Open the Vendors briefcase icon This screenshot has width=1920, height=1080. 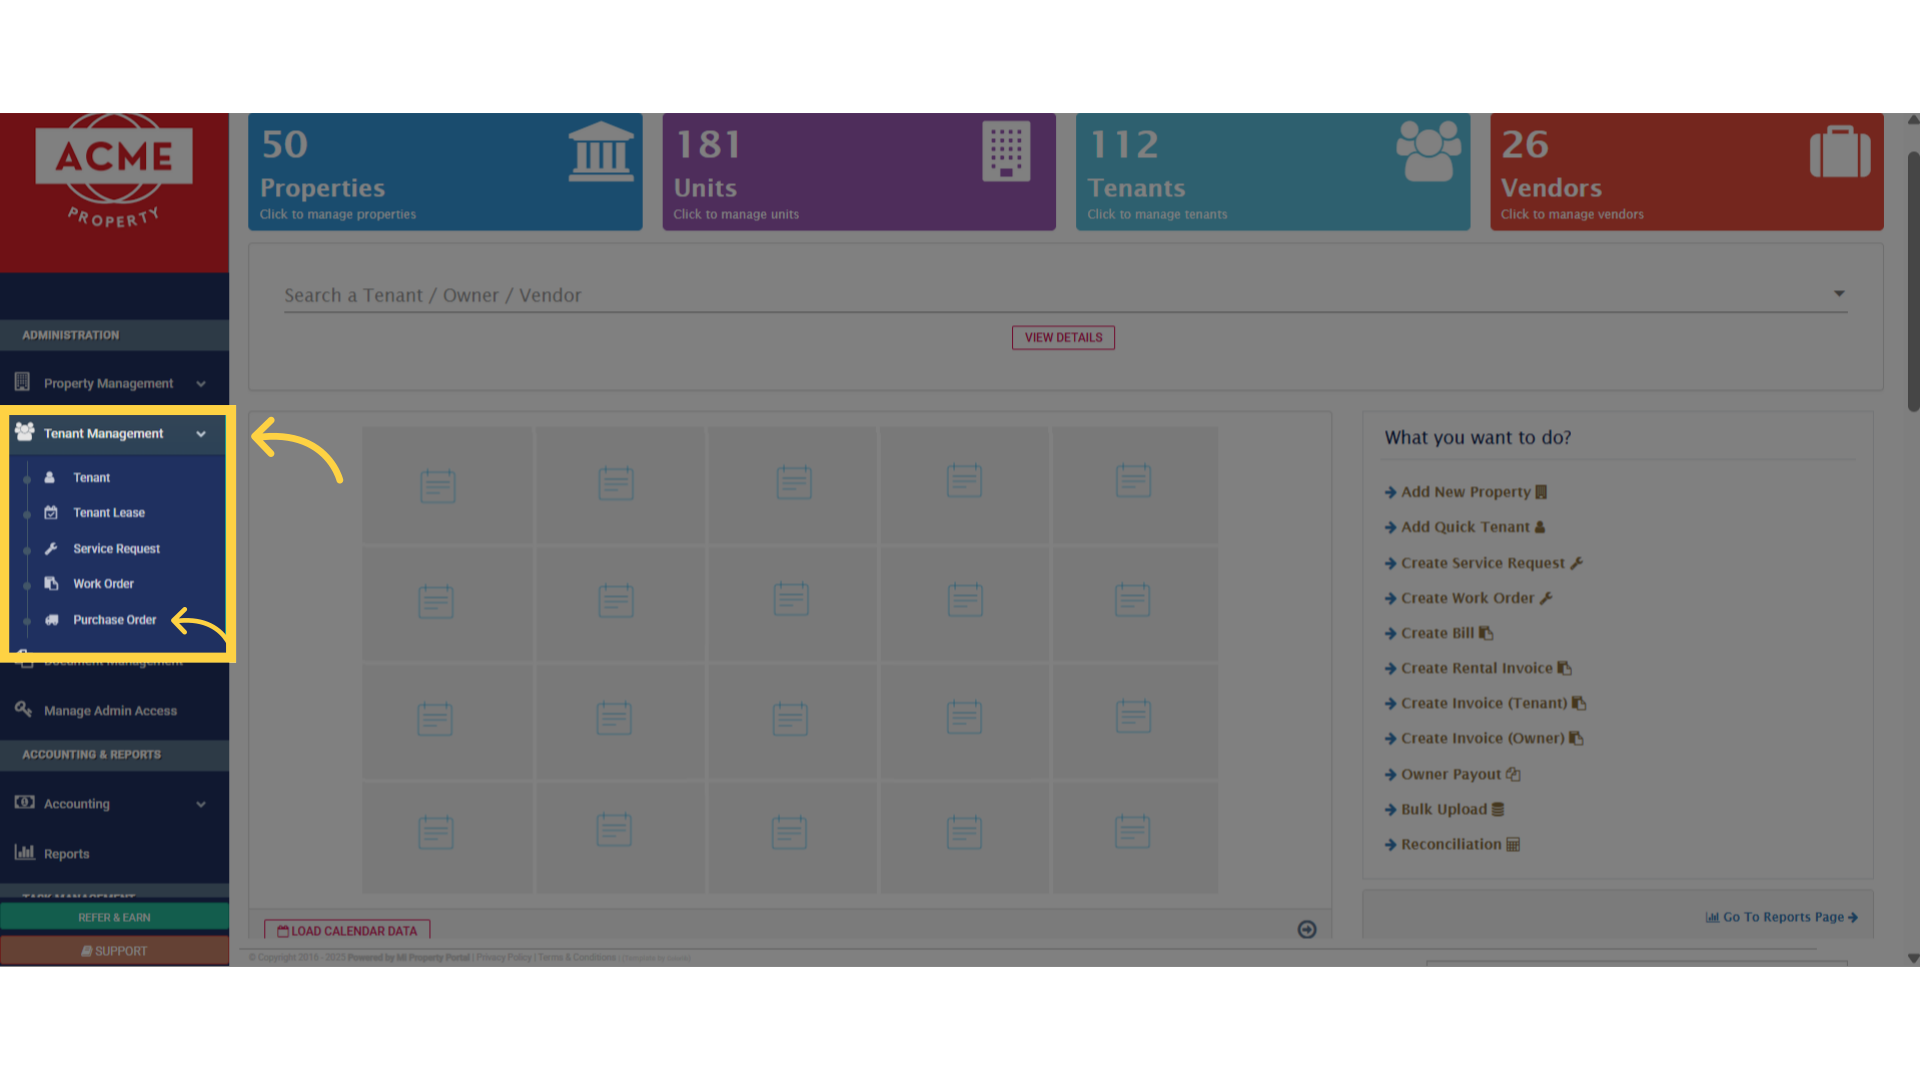click(x=1840, y=152)
